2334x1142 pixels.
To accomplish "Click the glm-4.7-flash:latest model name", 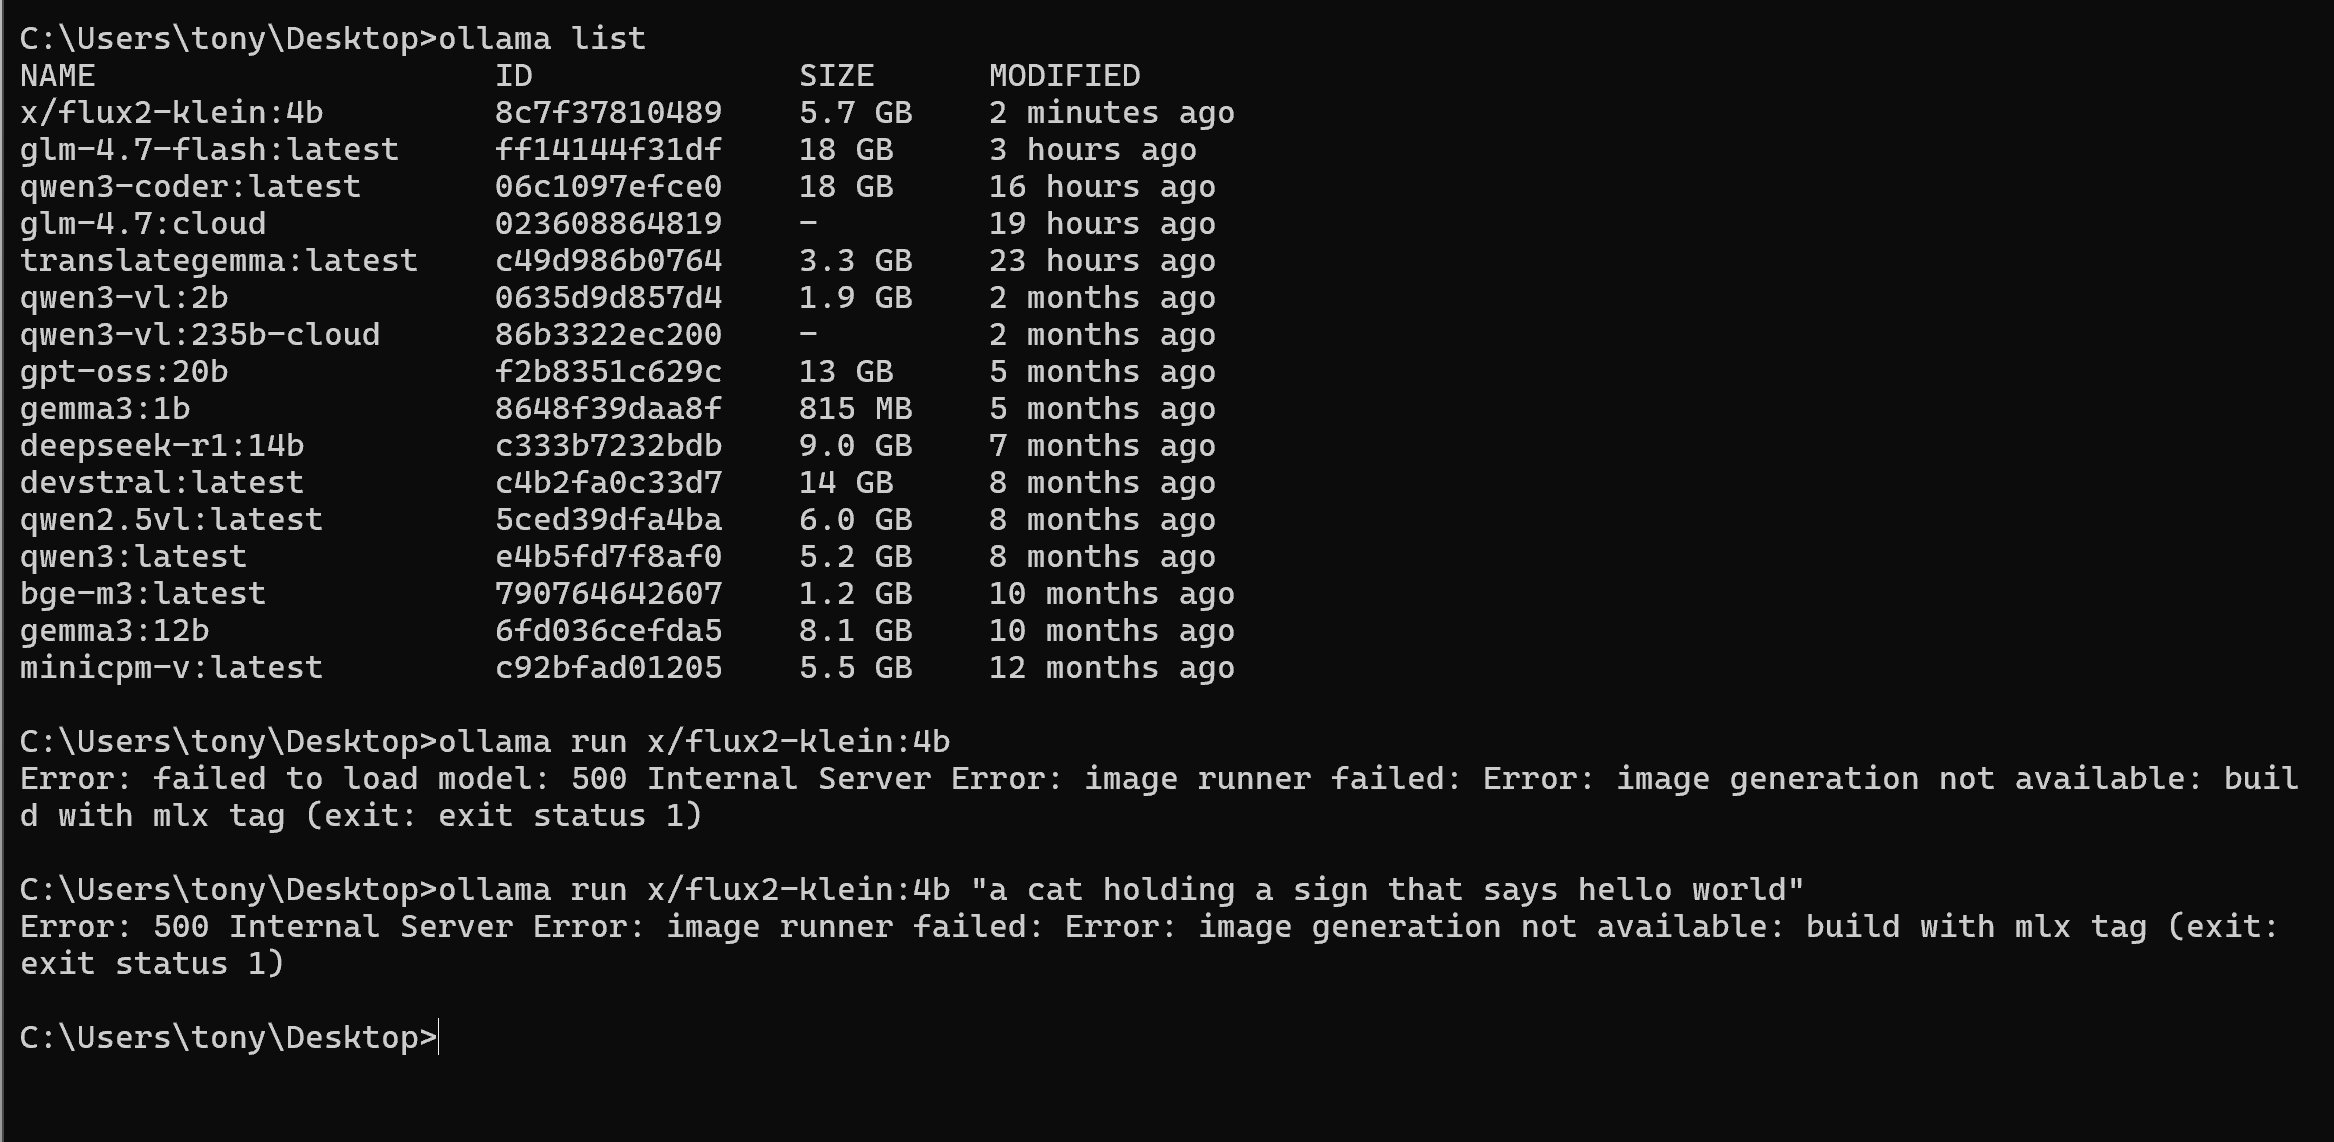I will [x=209, y=150].
